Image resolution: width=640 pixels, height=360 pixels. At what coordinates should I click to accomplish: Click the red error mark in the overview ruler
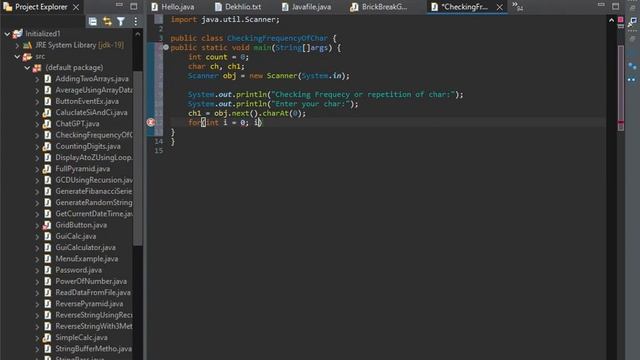click(x=620, y=122)
